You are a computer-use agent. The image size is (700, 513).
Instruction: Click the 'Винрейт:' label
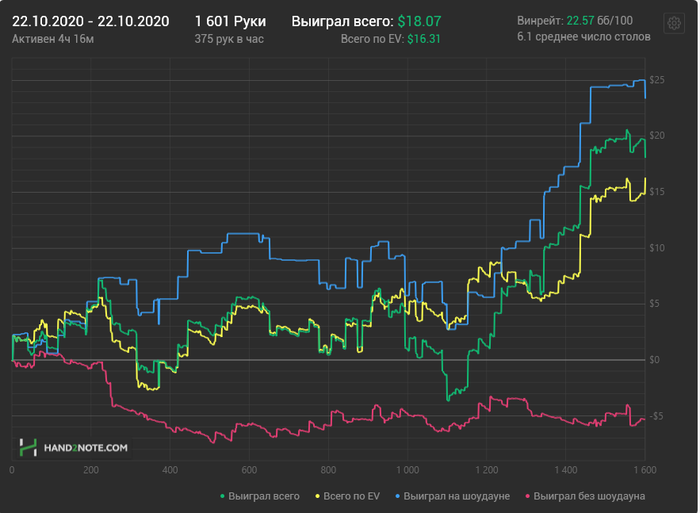(x=540, y=21)
